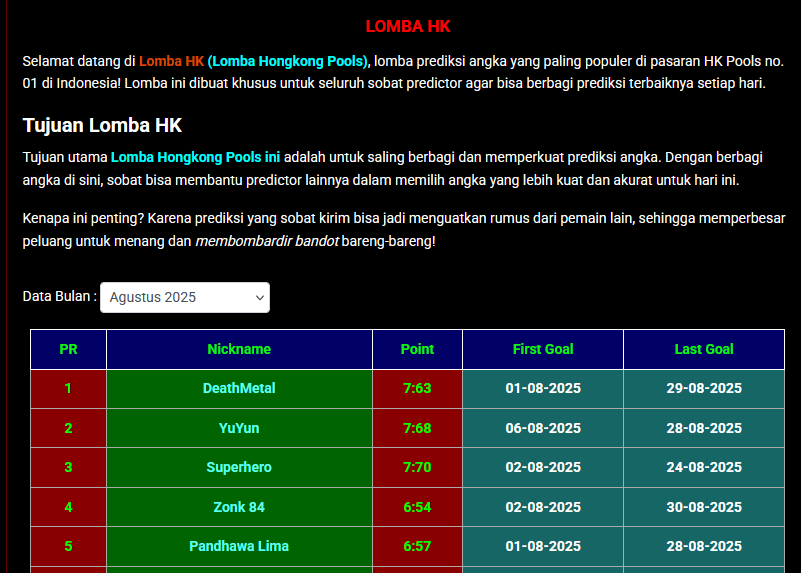Click last goal date 29-08-2025
Image resolution: width=801 pixels, height=573 pixels.
click(704, 389)
